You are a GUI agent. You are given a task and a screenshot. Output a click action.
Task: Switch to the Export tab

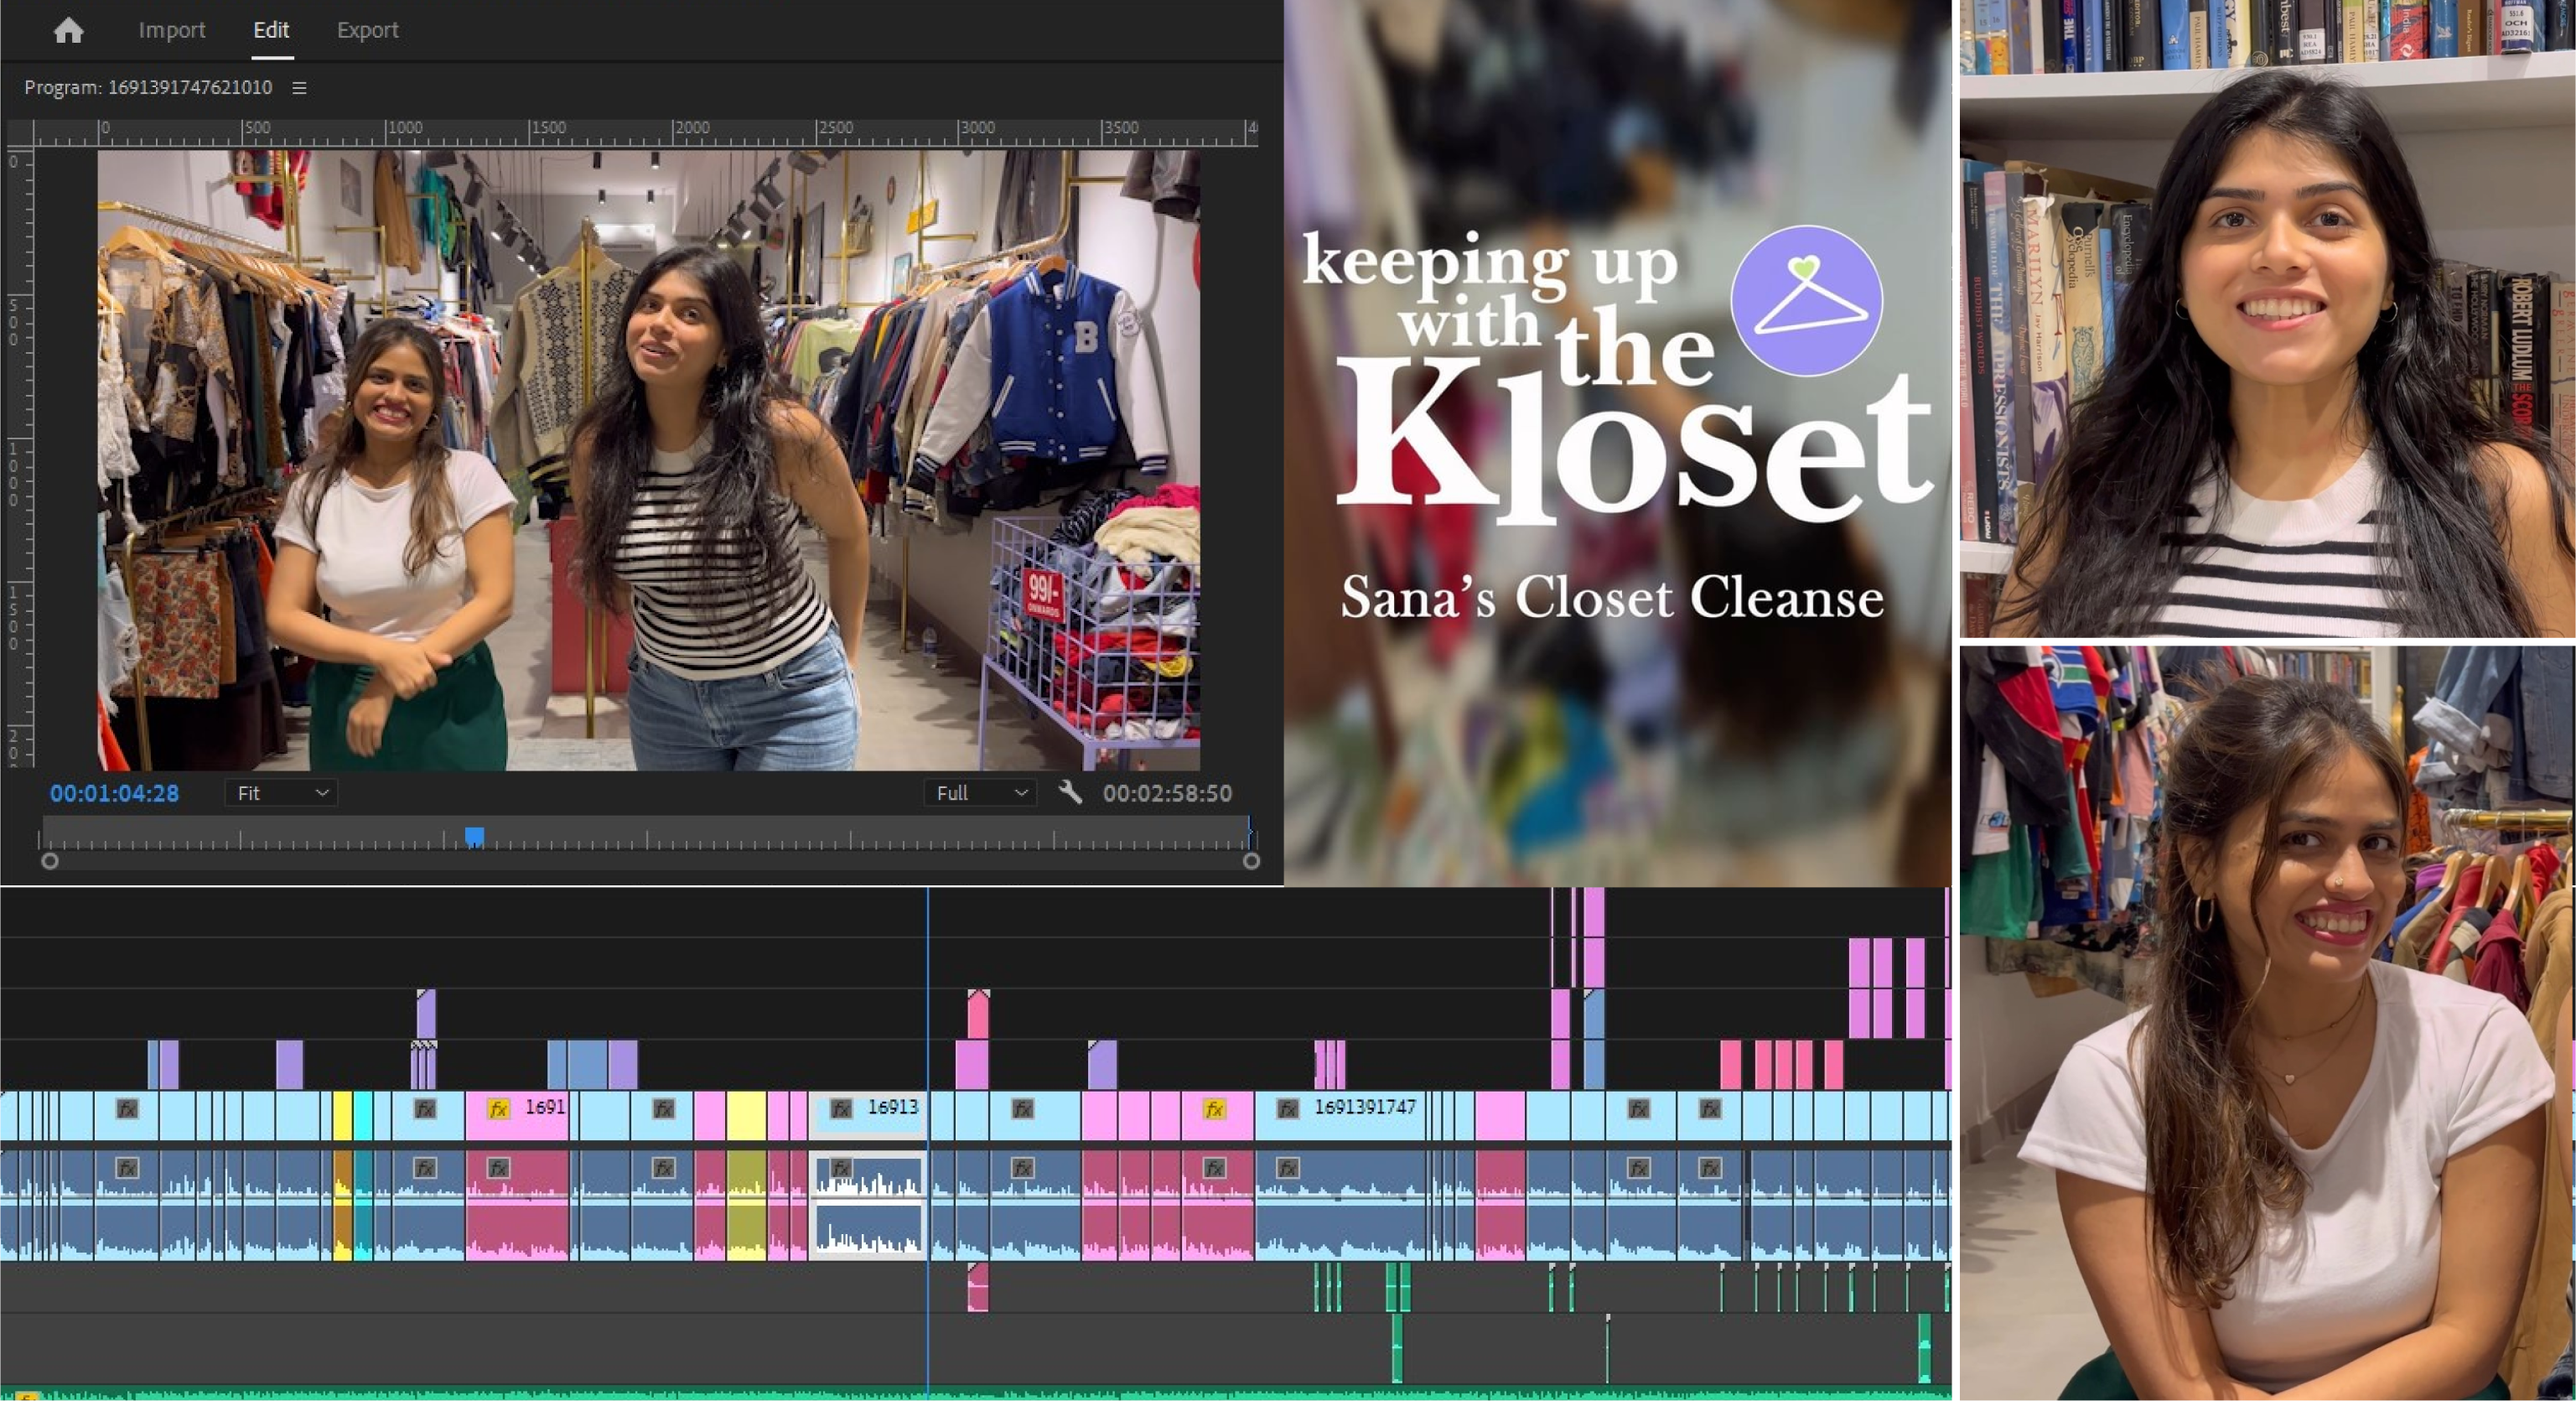tap(367, 30)
